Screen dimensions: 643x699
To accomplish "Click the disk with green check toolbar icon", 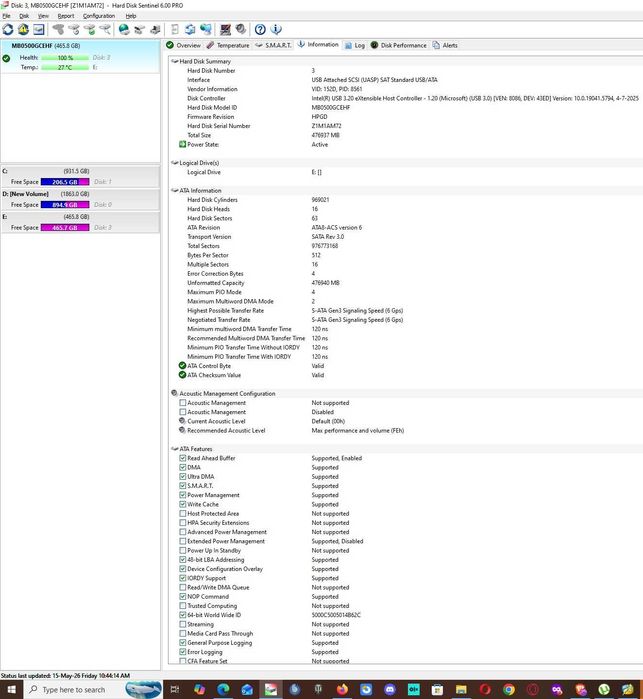I will pyautogui.click(x=89, y=29).
